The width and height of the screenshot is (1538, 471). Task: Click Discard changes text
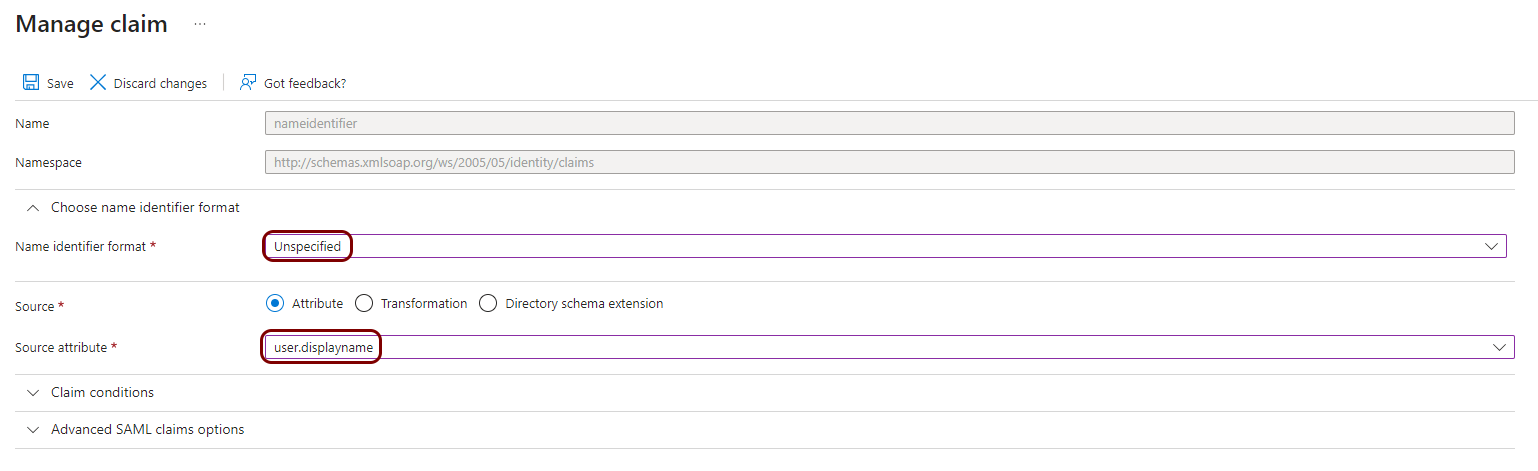[160, 84]
